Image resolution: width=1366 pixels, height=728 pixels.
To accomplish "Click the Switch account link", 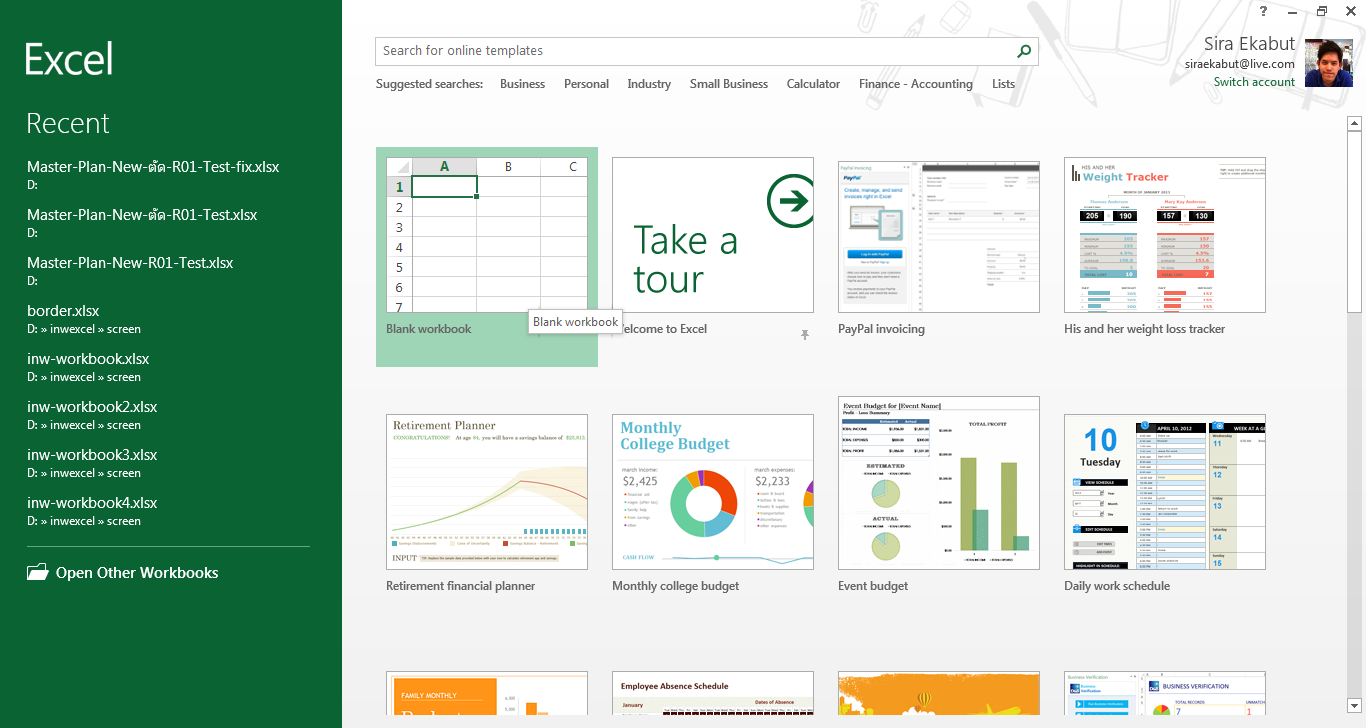I will coord(1254,82).
